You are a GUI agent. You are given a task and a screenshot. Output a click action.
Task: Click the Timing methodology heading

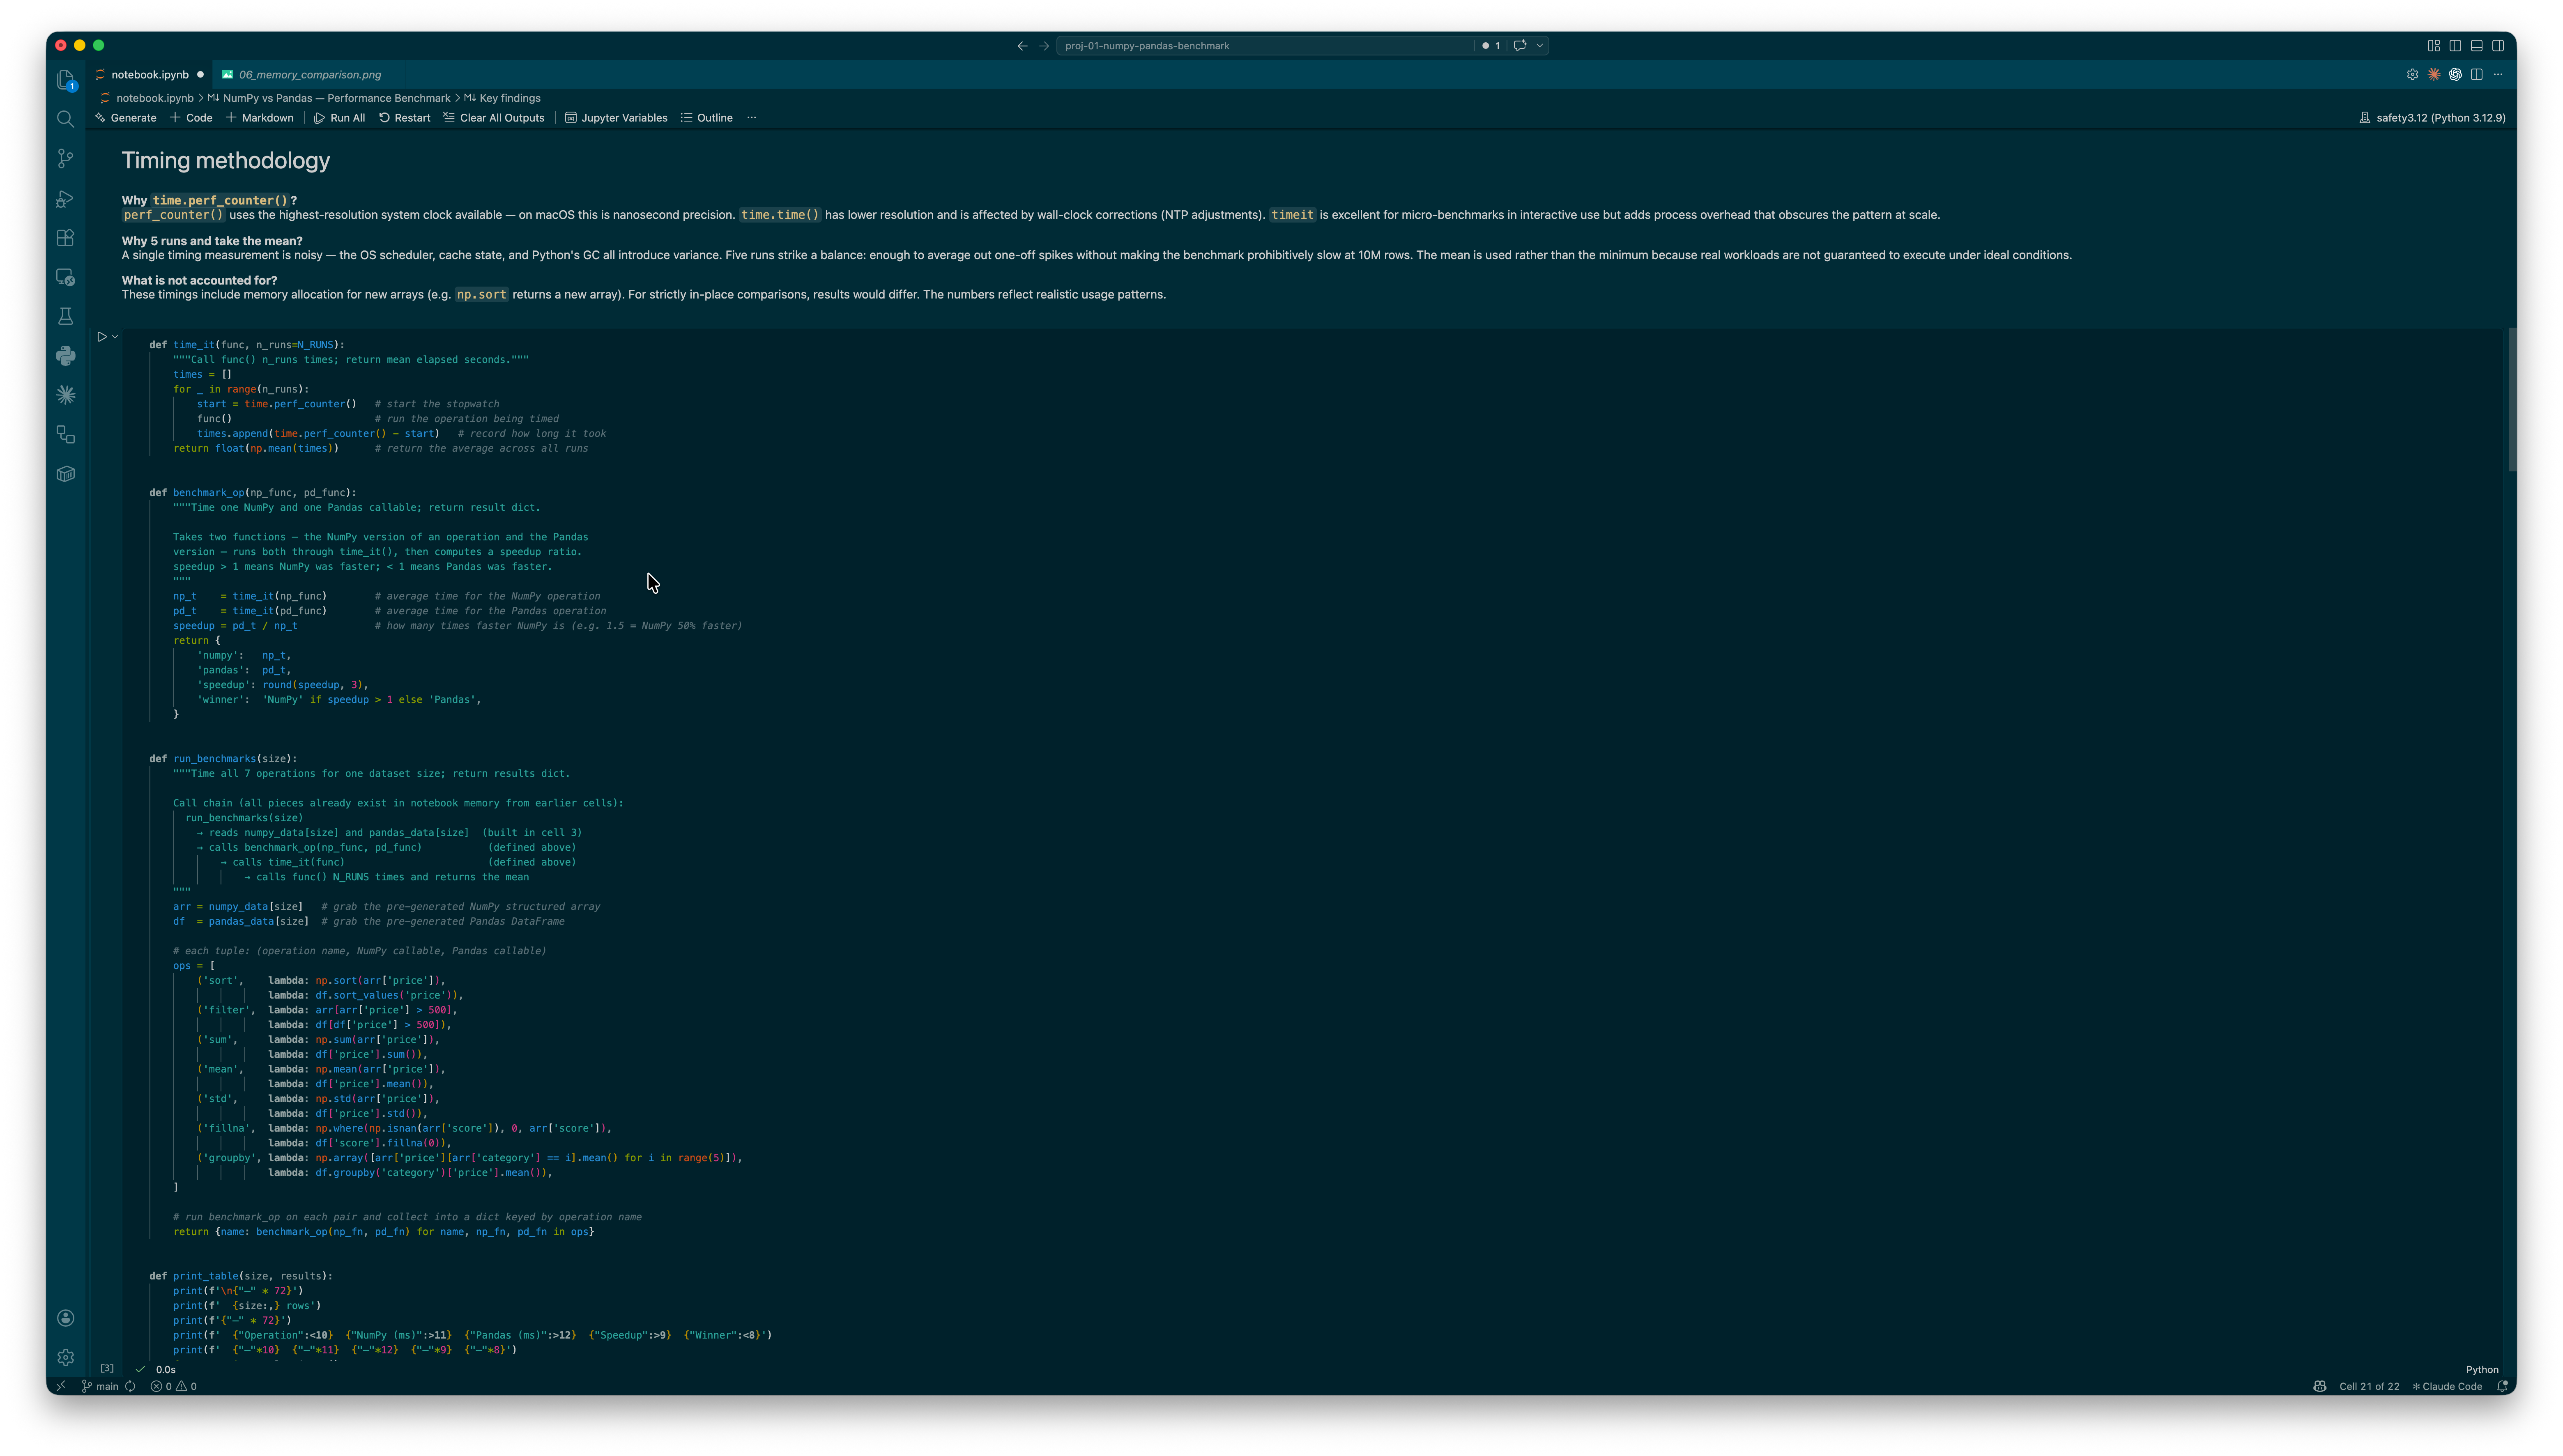coord(226,161)
